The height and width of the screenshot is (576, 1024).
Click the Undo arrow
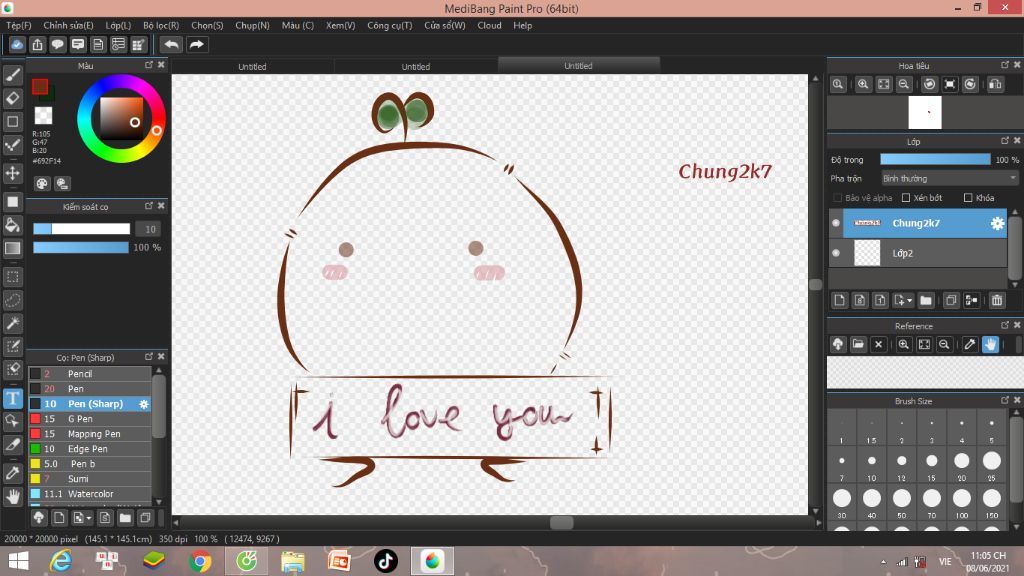tap(171, 44)
